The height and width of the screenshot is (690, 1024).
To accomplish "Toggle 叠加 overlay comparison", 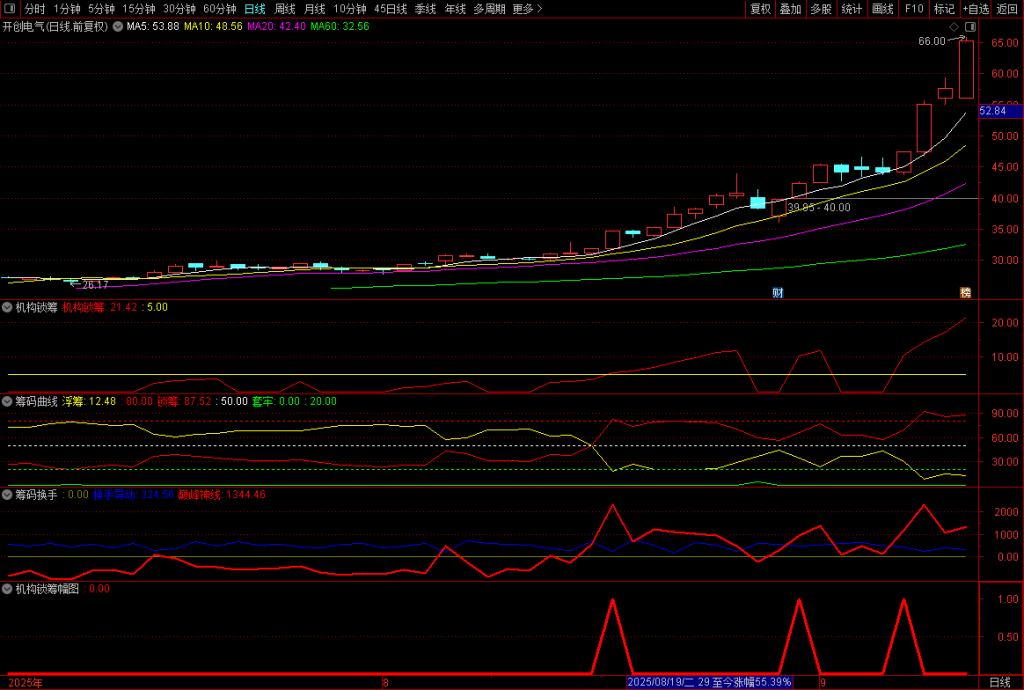I will point(790,9).
